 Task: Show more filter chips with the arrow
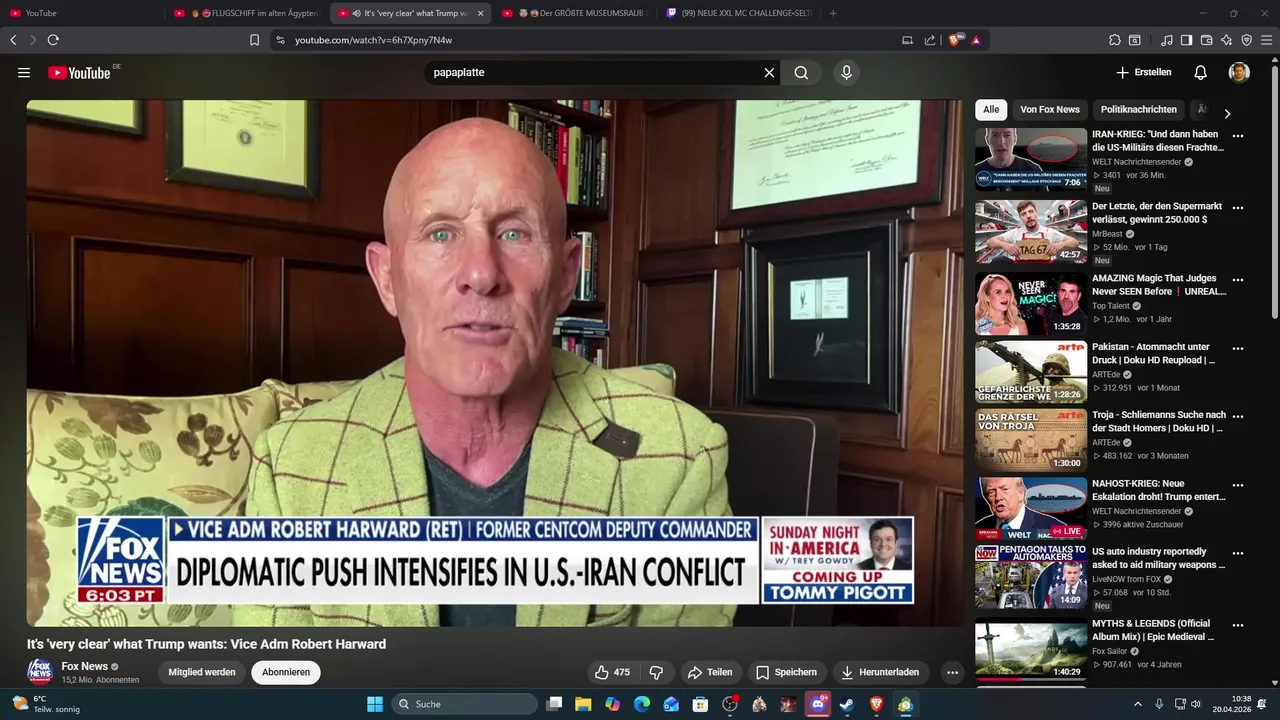coord(1227,113)
